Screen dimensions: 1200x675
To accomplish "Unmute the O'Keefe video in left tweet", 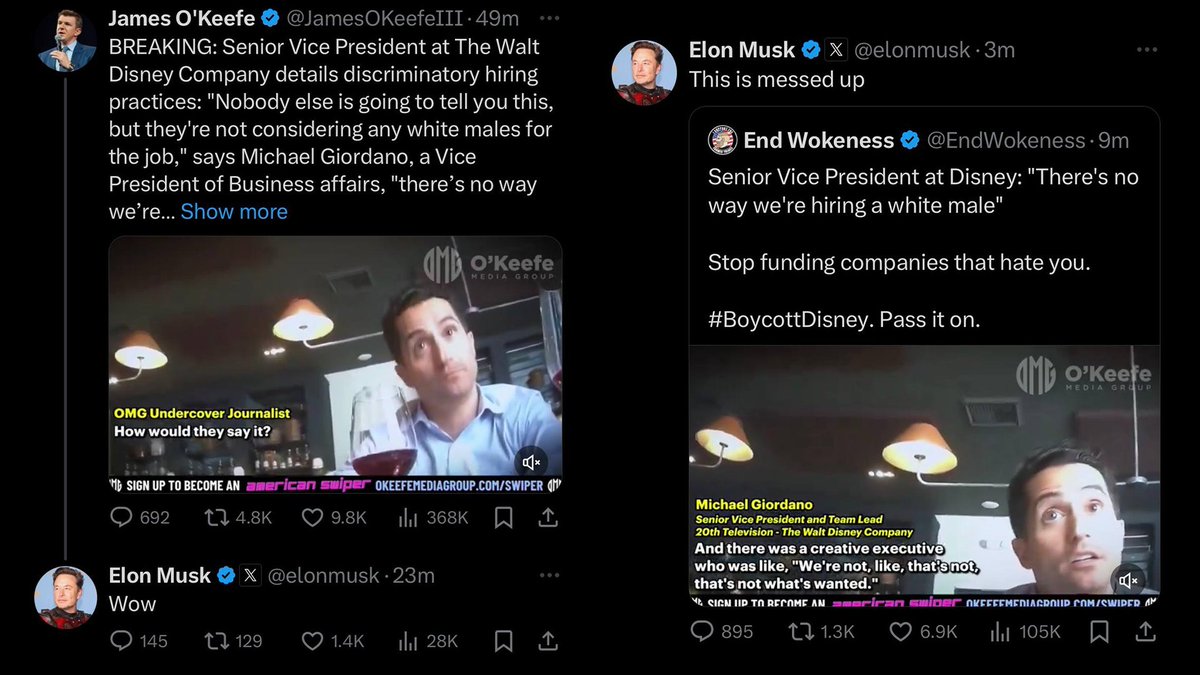I will click(532, 461).
